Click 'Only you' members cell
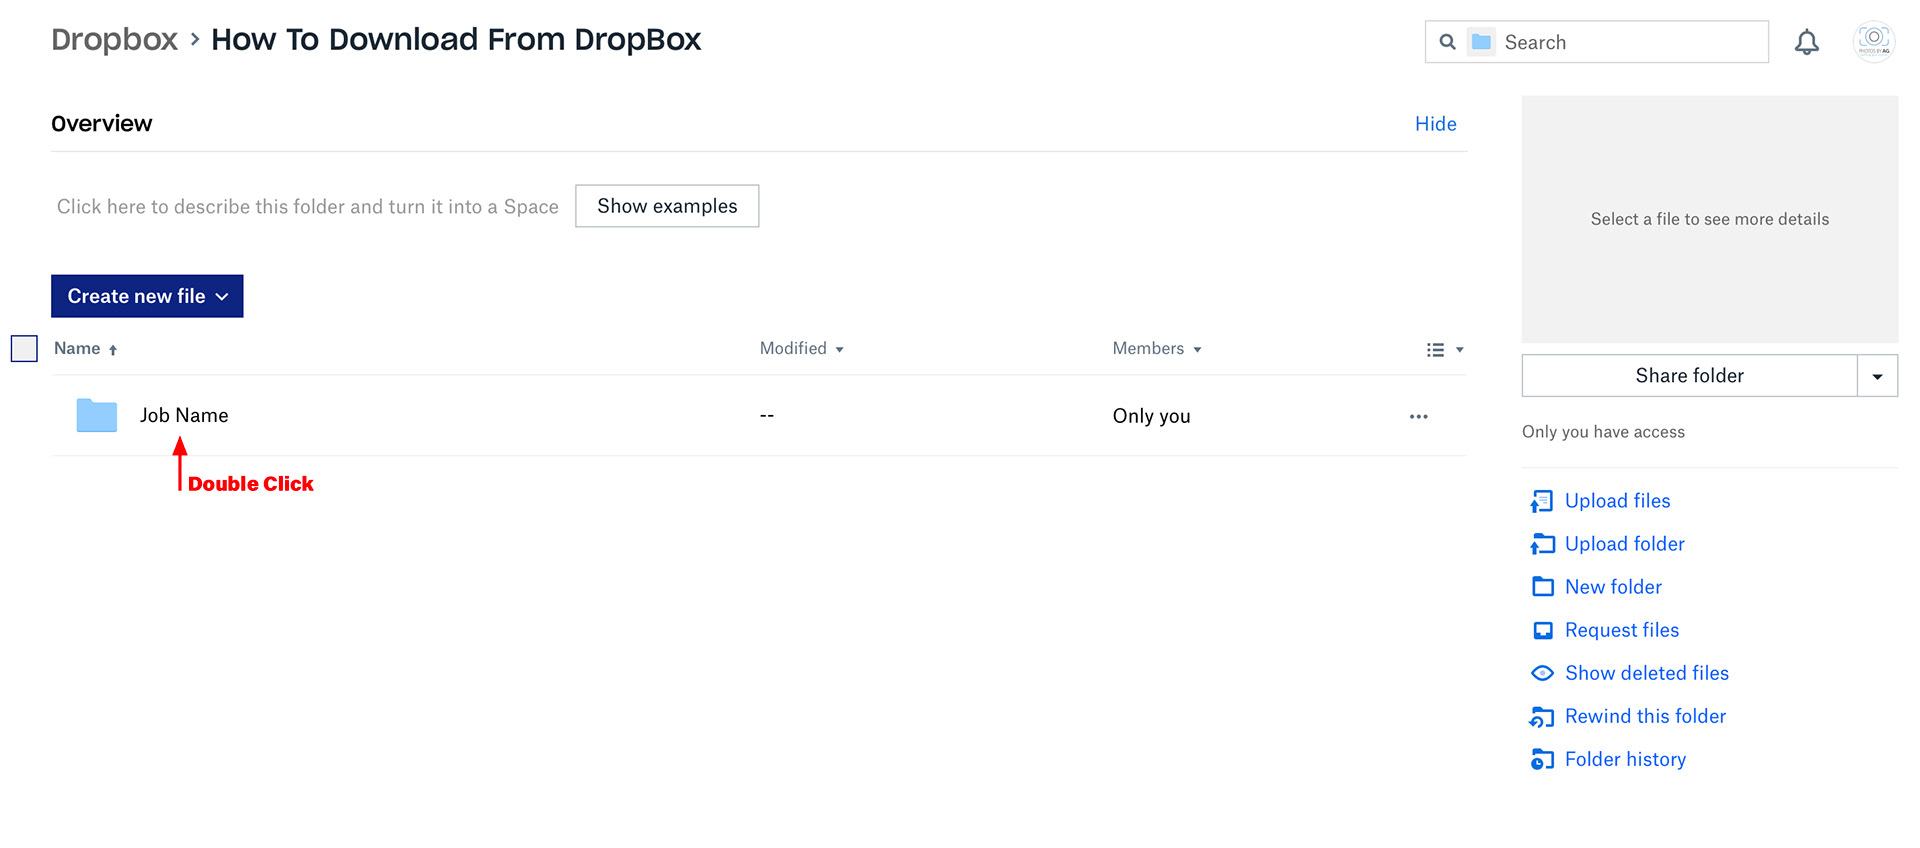This screenshot has width=1920, height=848. 1151,416
